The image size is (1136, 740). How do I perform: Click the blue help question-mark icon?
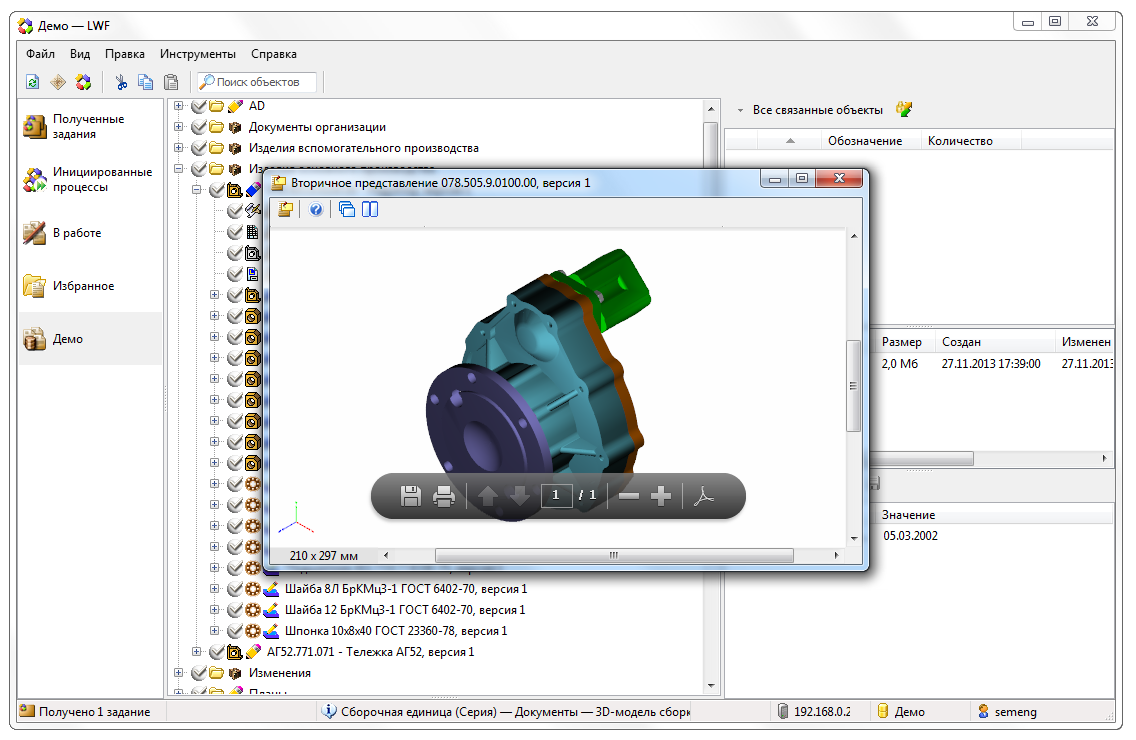coord(316,209)
